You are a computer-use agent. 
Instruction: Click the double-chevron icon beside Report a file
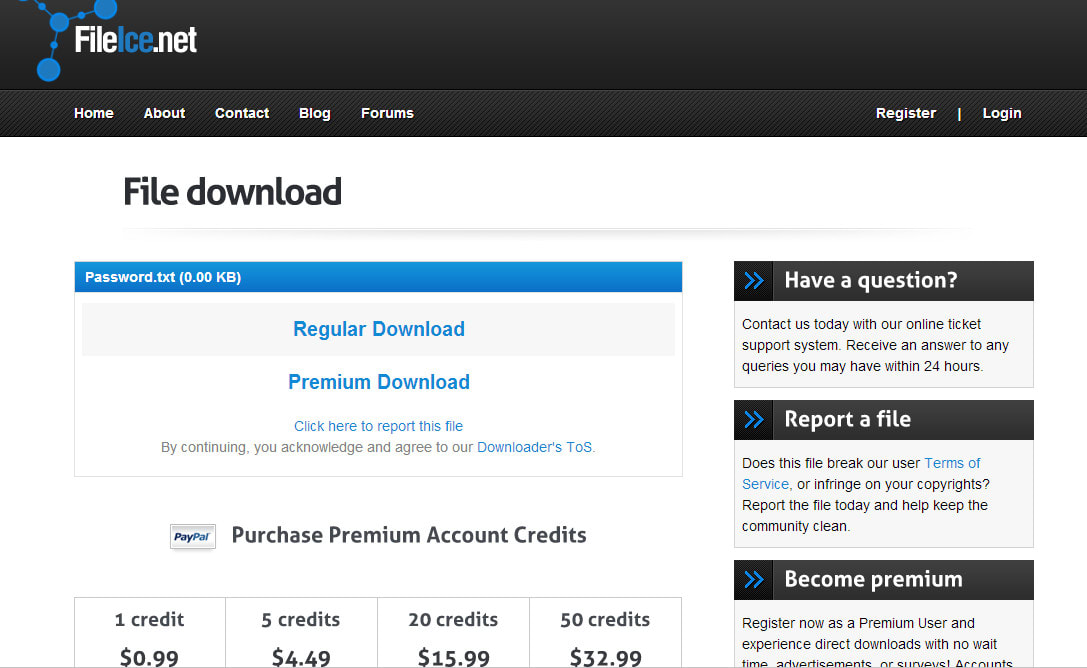754,420
